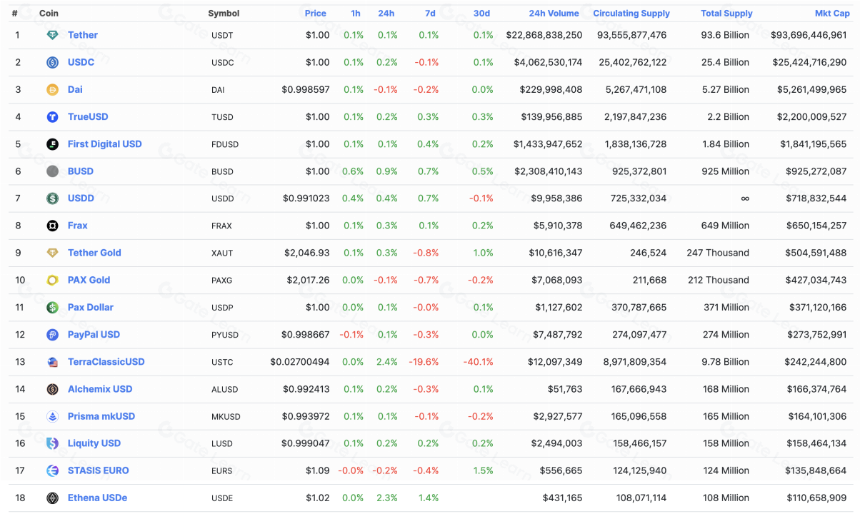Screen dimensions: 860x514
Task: Open the Tether Gold link
Action: (x=94, y=253)
